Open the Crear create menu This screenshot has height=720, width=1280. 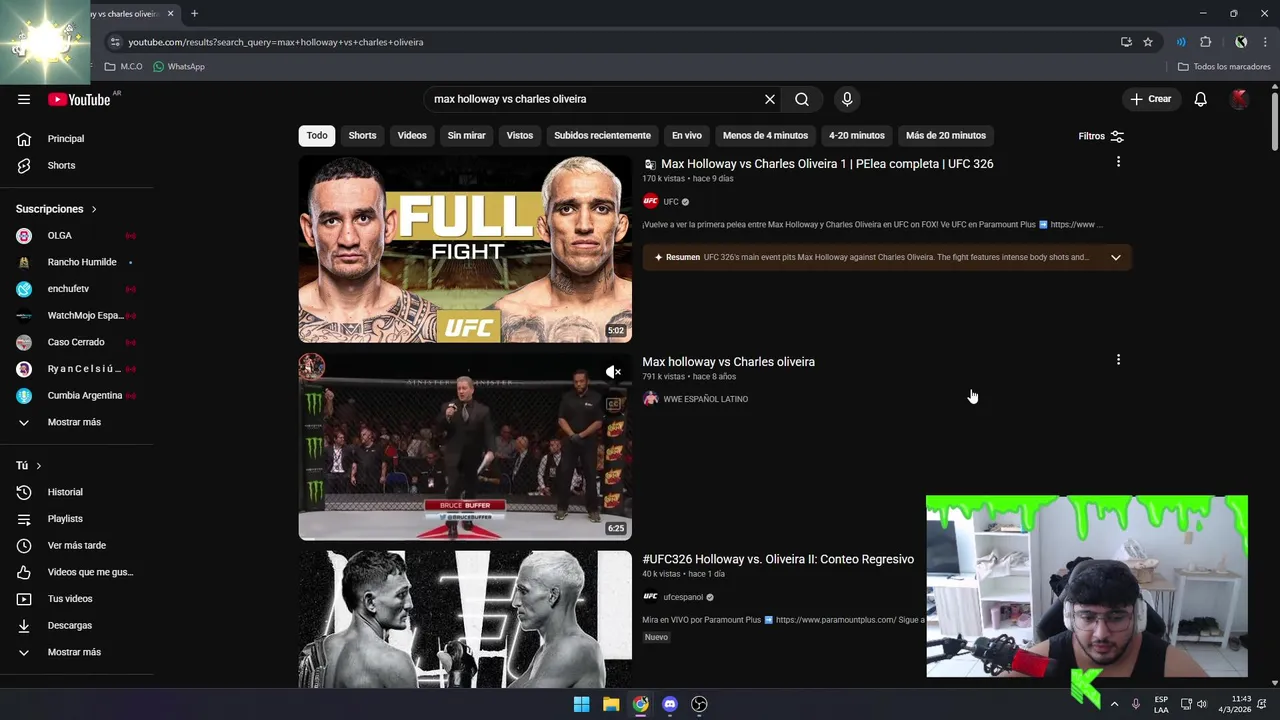tap(1150, 99)
